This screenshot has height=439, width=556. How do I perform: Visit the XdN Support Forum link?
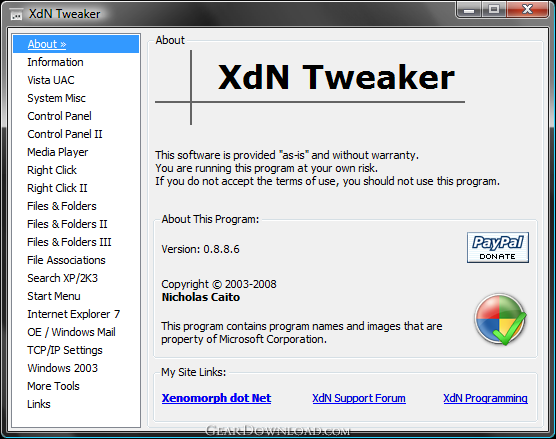pos(359,398)
